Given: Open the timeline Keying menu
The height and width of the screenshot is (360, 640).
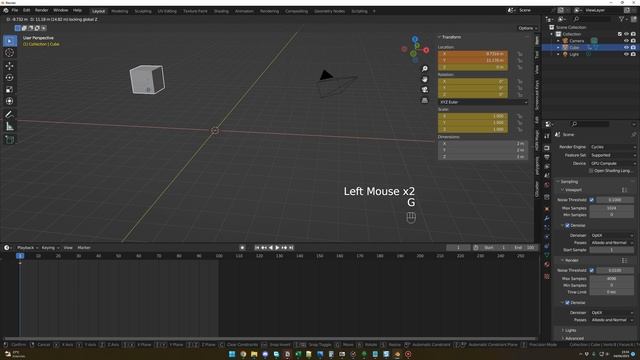Looking at the screenshot, I should click(50, 248).
